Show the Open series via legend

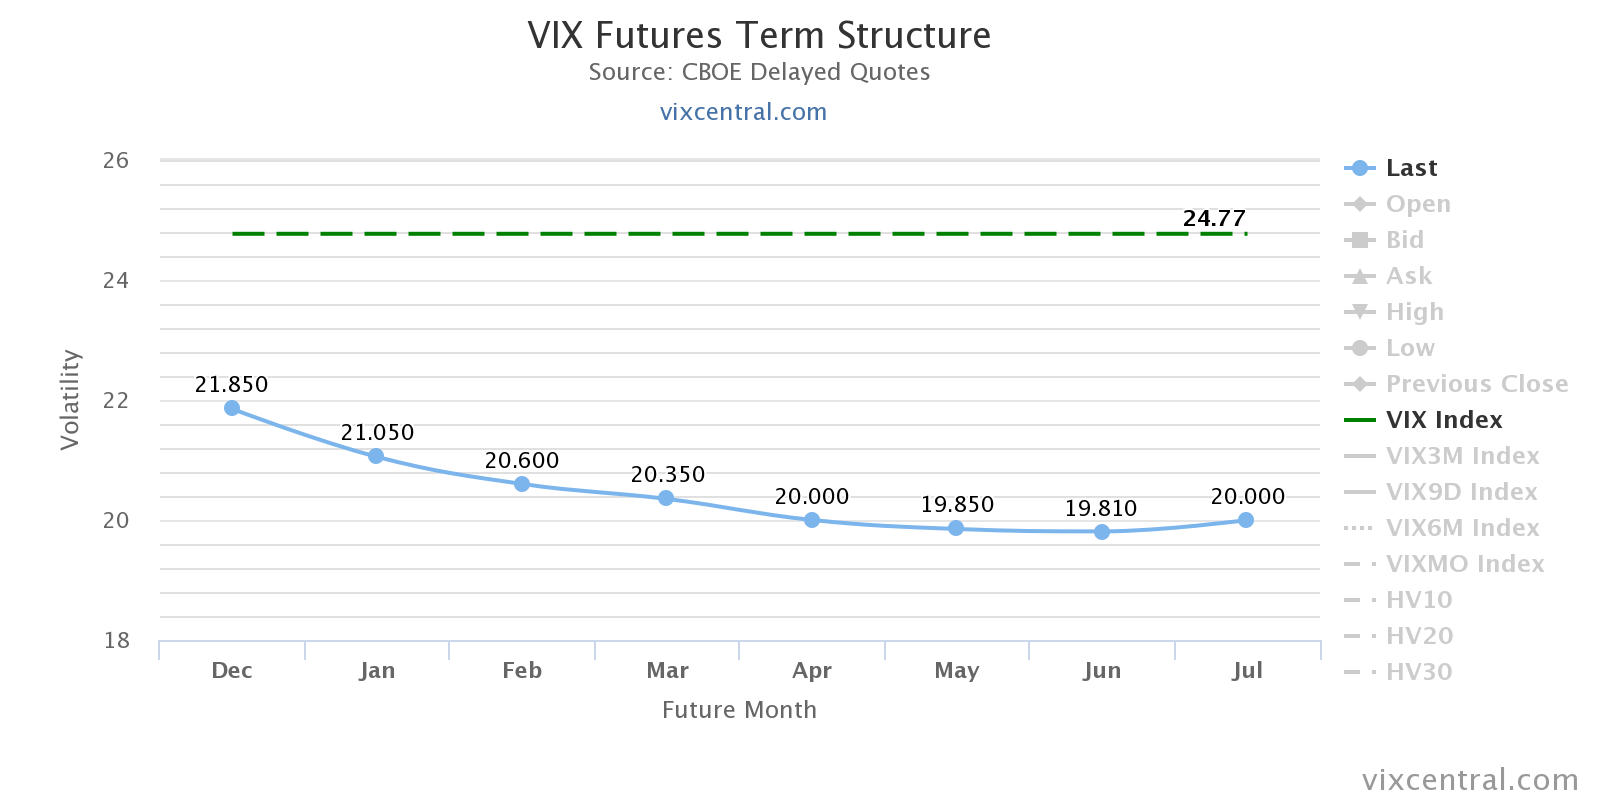click(1417, 204)
